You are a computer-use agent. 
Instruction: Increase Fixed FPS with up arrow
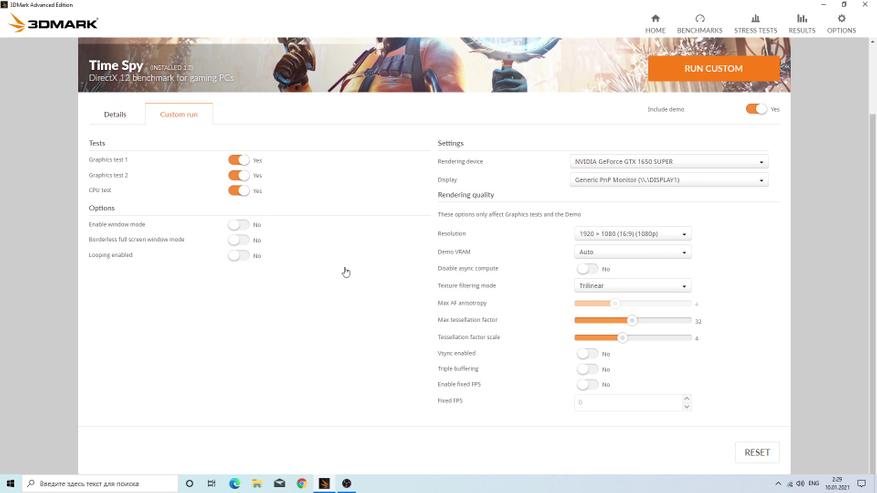point(687,398)
